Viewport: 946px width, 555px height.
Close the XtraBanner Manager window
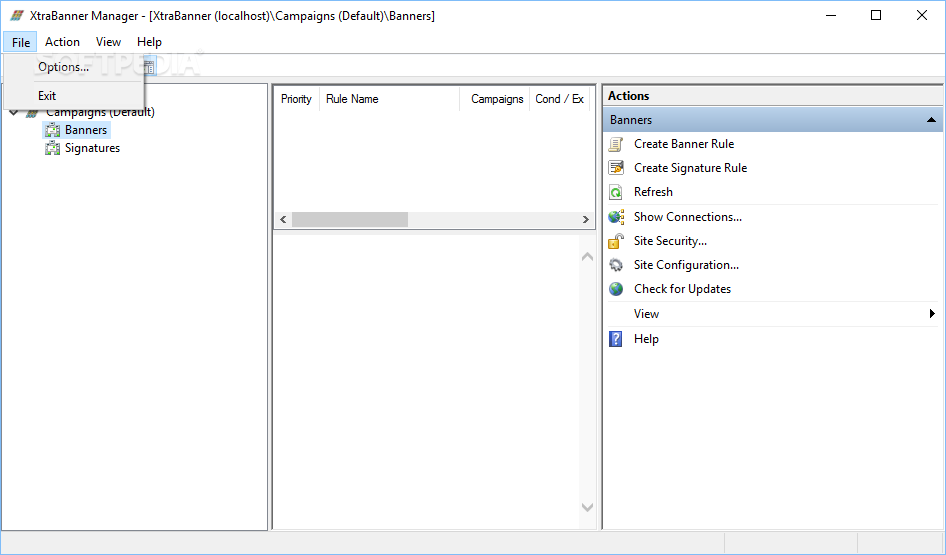tap(922, 16)
